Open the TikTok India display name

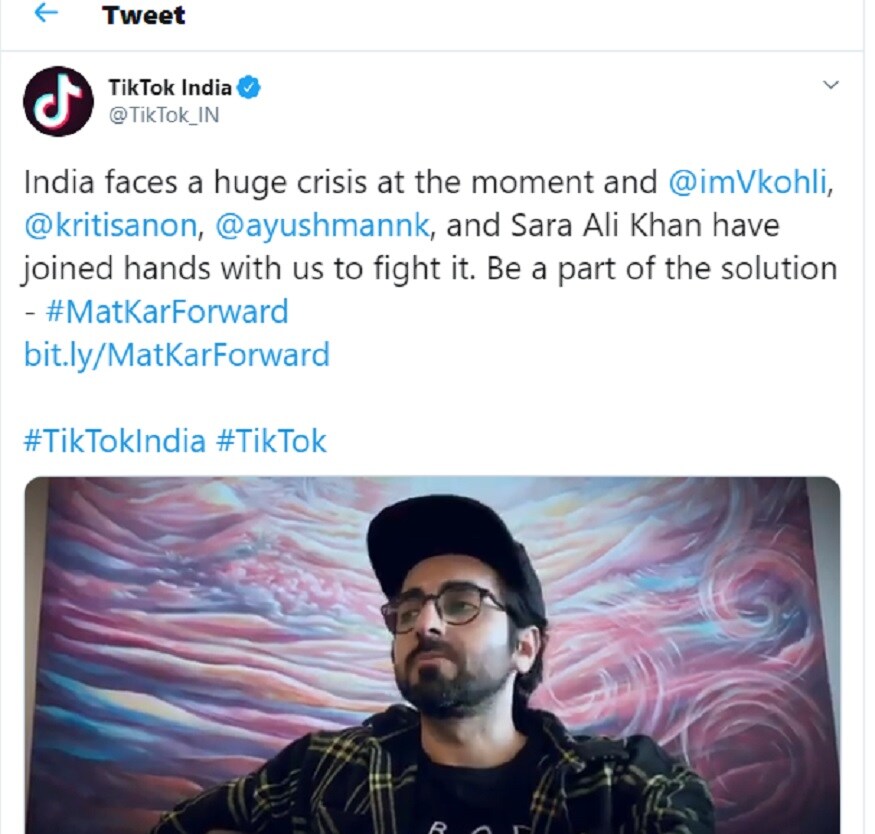tap(170, 88)
